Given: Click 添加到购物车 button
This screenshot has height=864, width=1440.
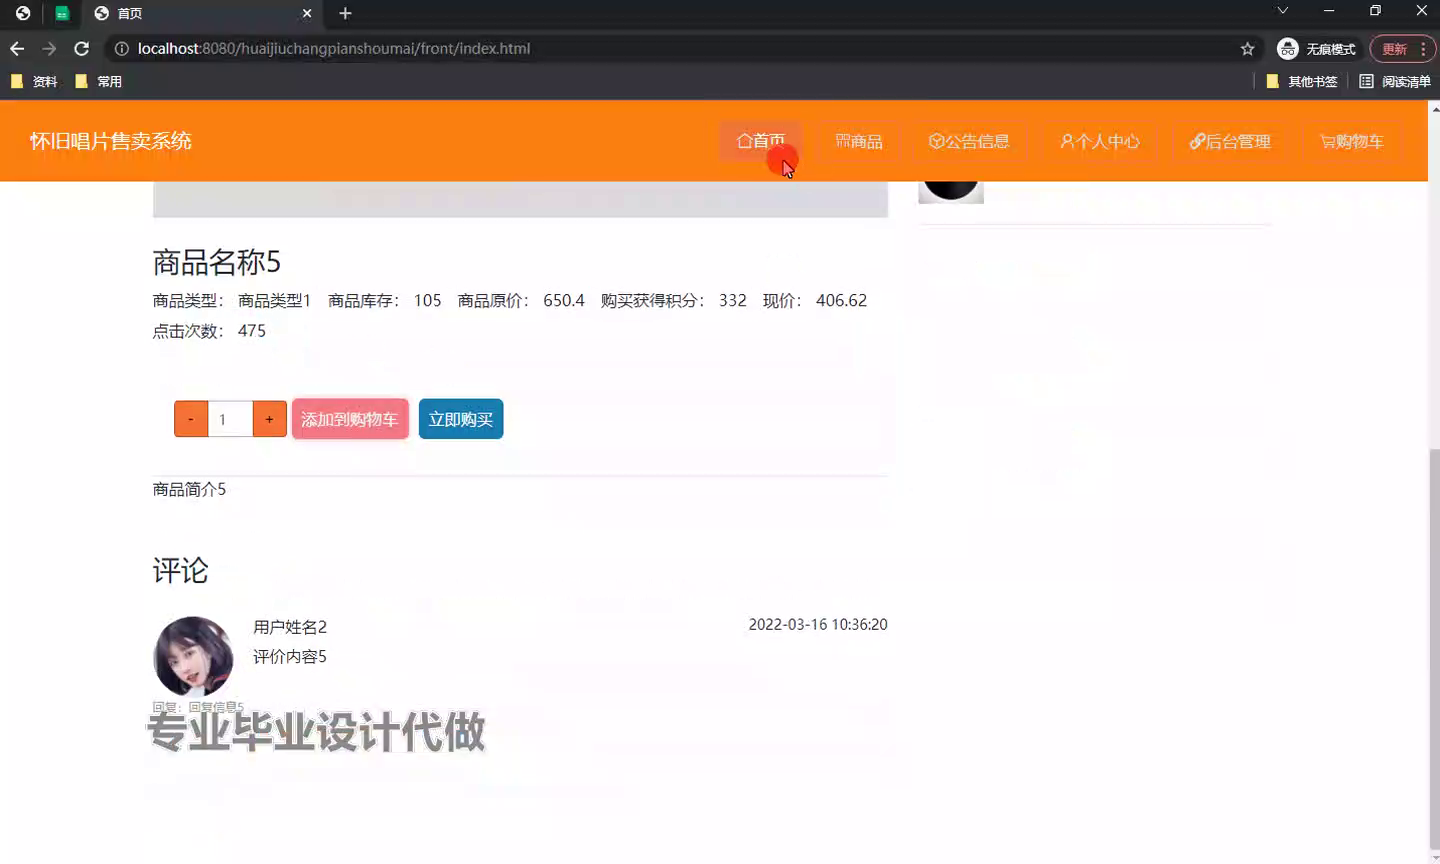Looking at the screenshot, I should click(x=350, y=419).
